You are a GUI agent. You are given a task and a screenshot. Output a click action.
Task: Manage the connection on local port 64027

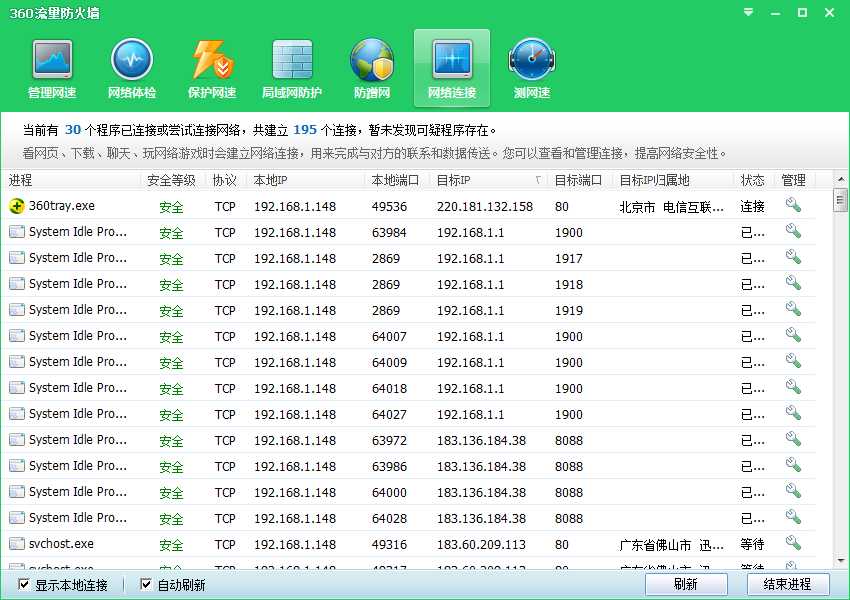pyautogui.click(x=793, y=413)
